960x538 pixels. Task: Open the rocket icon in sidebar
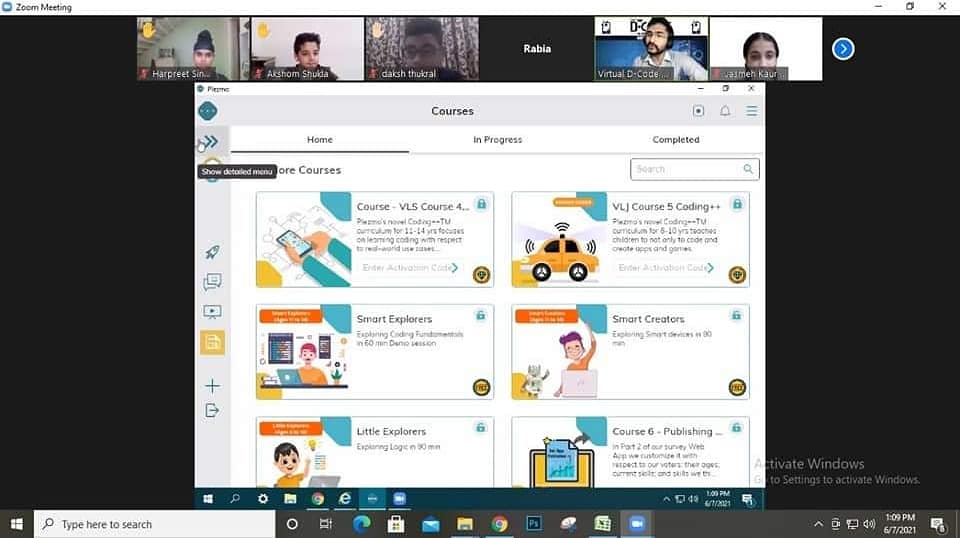tap(212, 252)
